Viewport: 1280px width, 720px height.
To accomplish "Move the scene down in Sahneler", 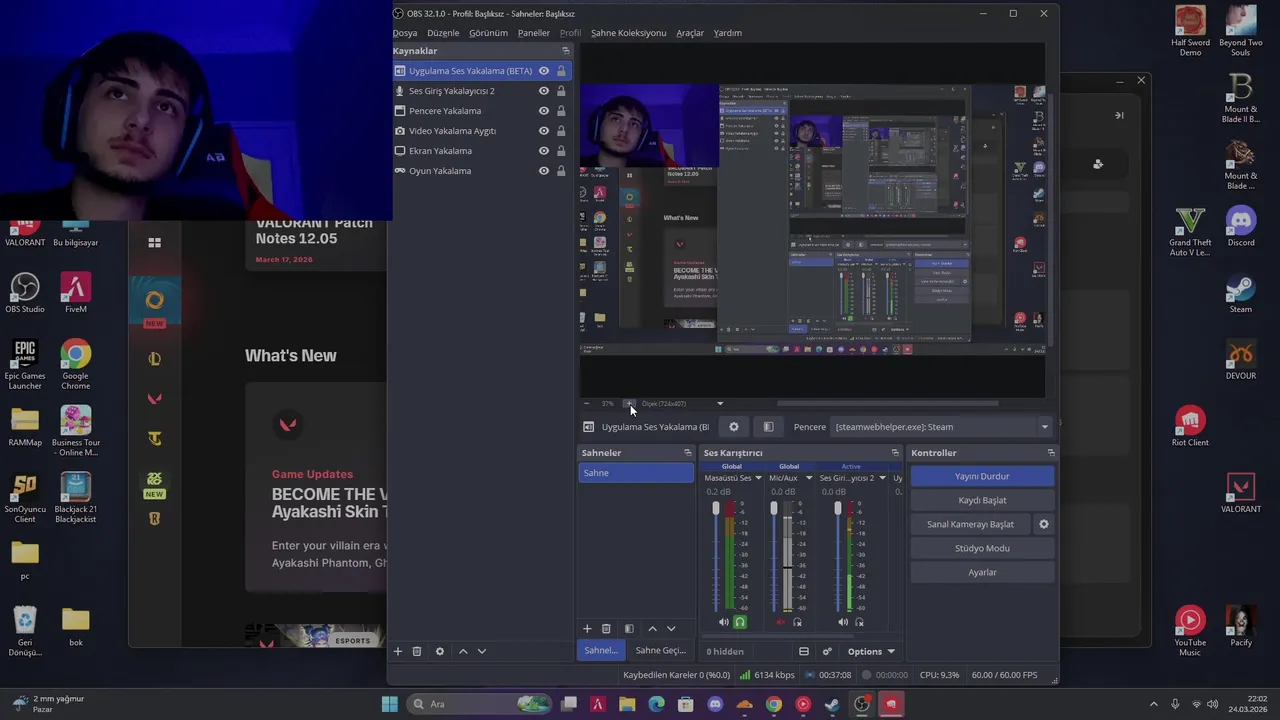I will [671, 629].
